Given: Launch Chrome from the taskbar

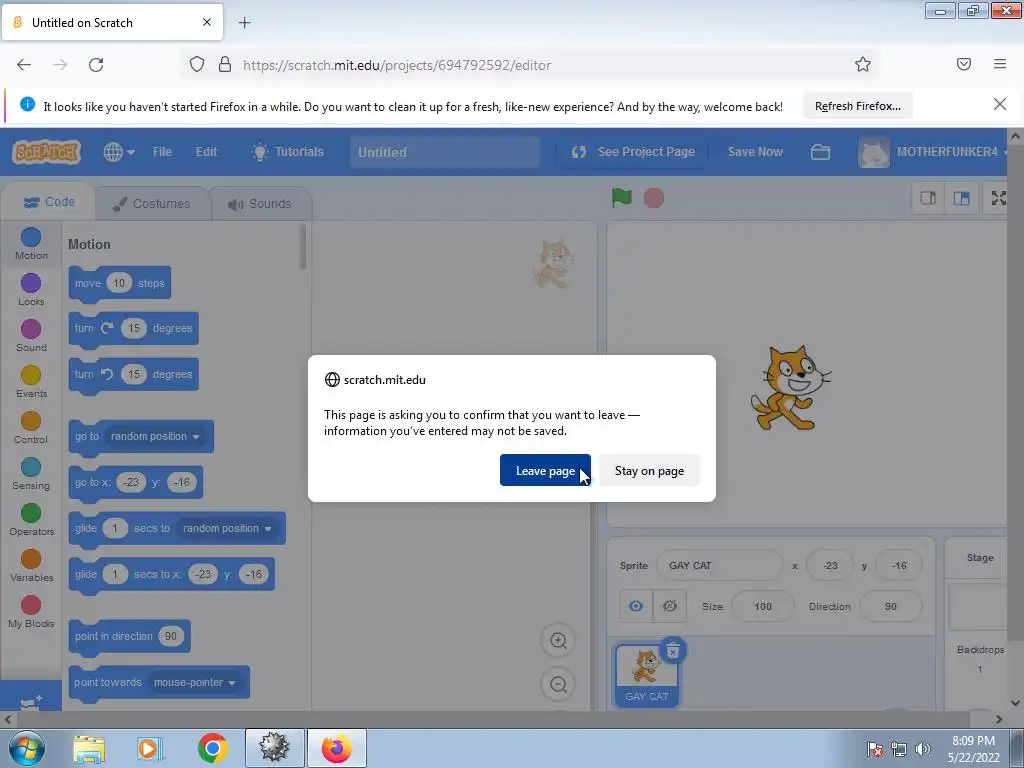Looking at the screenshot, I should pos(213,748).
